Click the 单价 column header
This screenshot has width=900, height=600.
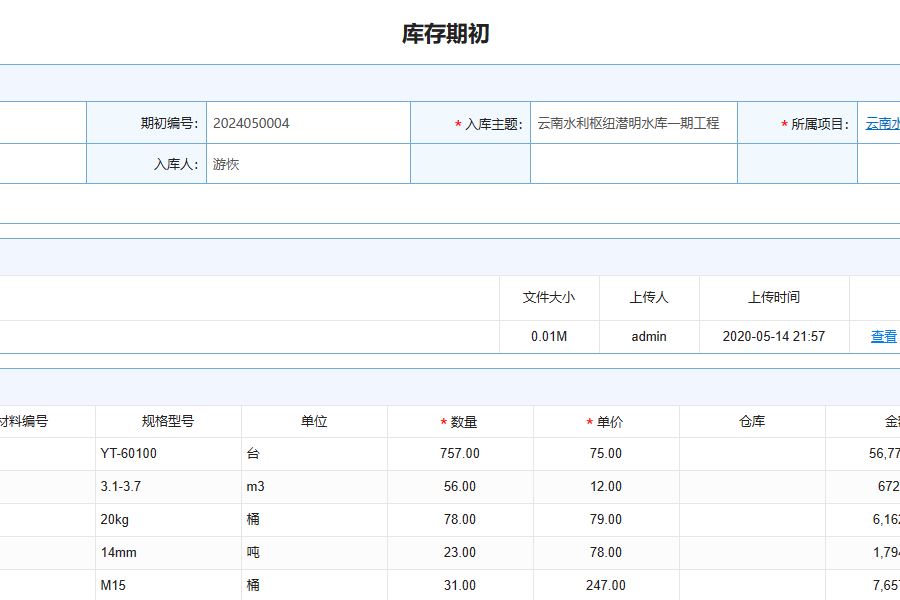click(606, 422)
